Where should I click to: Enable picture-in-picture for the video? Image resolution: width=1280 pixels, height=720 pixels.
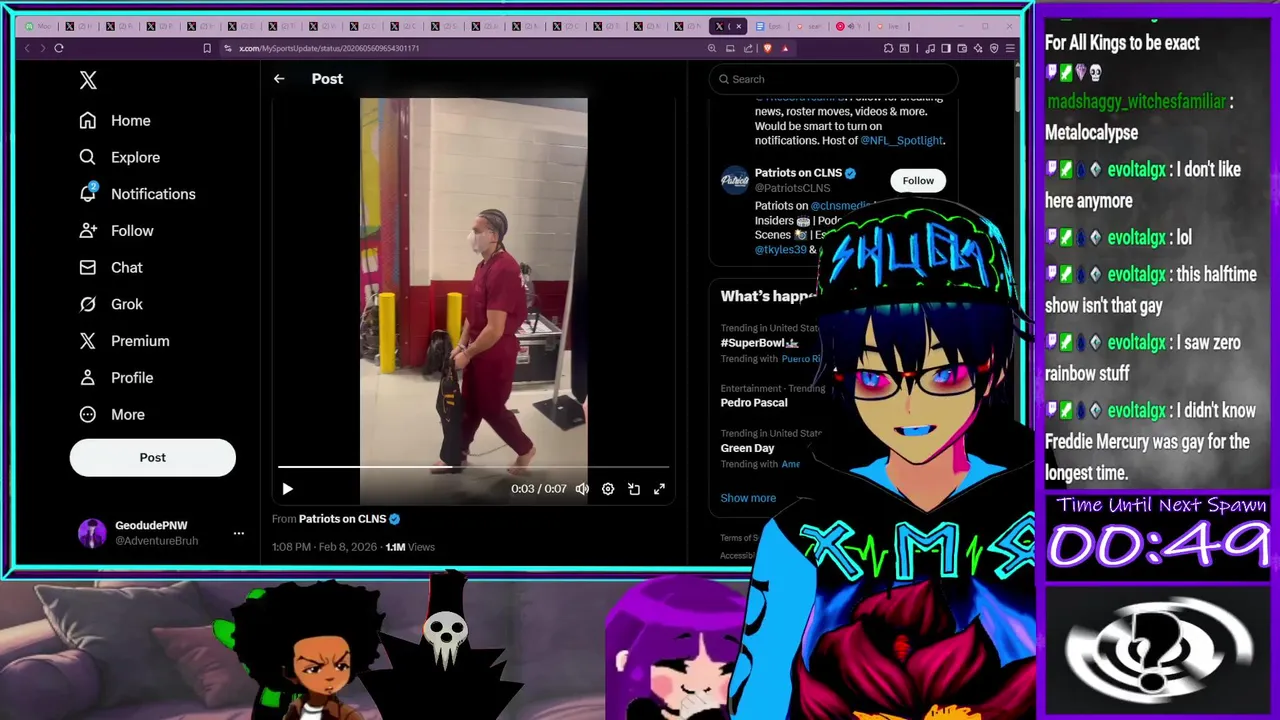[634, 489]
